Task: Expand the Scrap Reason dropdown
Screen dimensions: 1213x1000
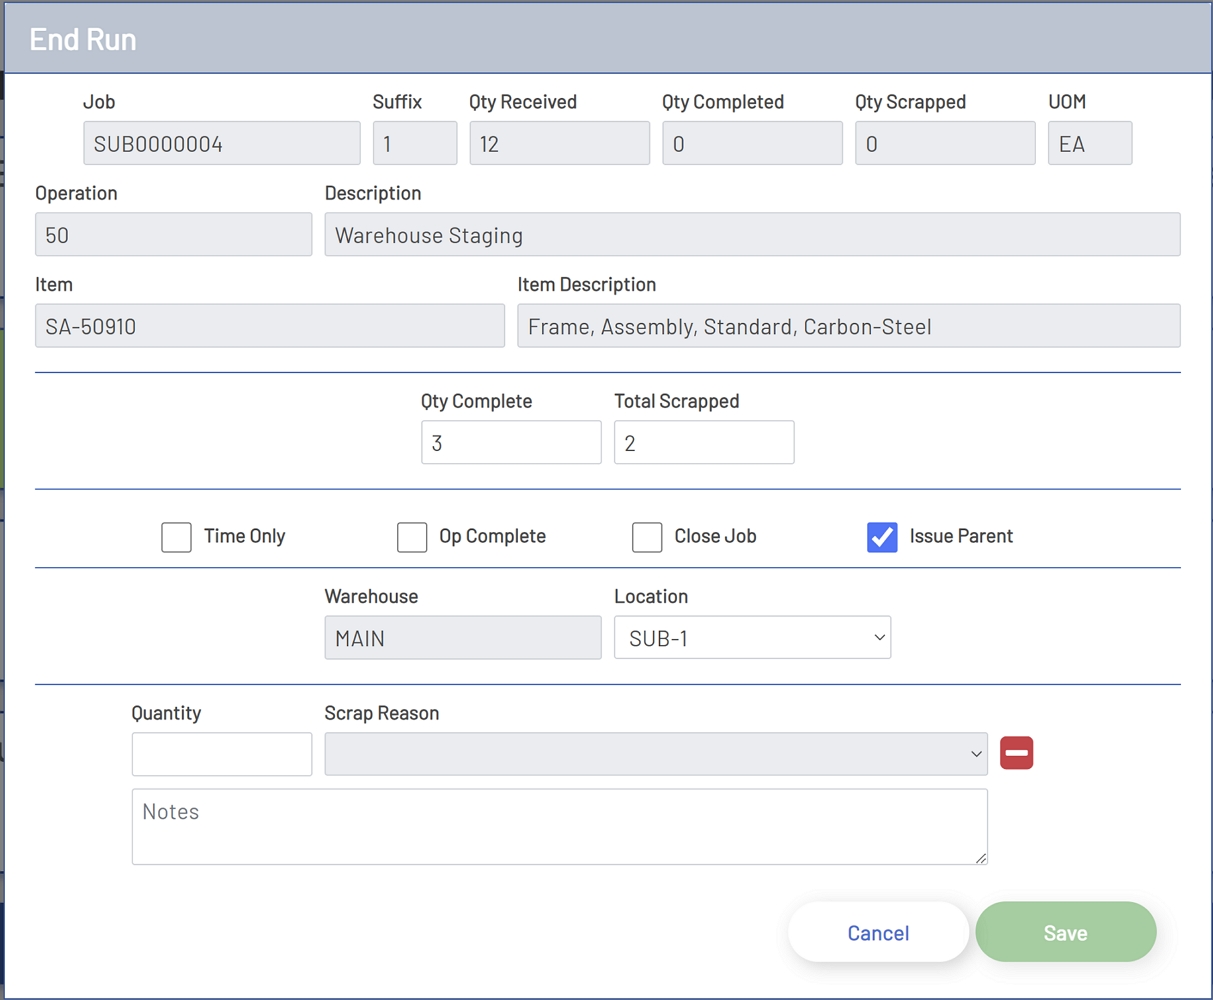Action: coord(655,754)
